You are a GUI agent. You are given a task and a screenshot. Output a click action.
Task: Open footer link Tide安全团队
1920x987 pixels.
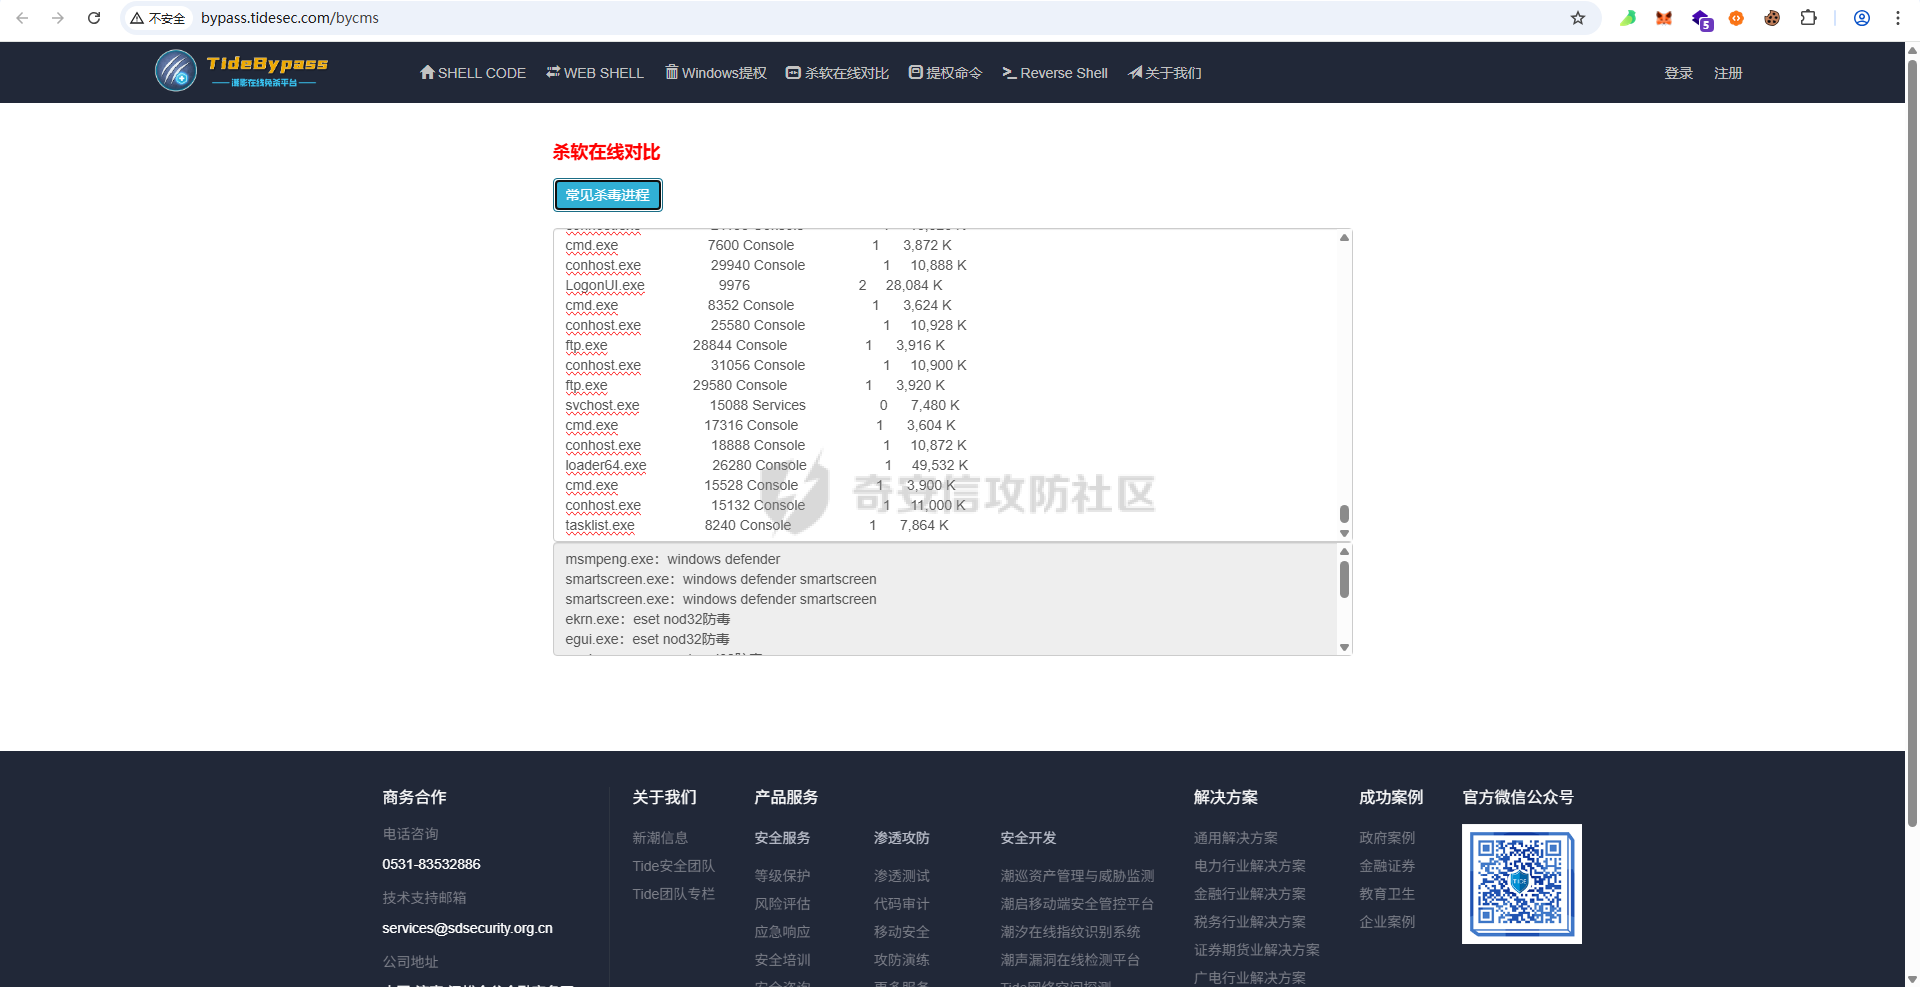(673, 866)
